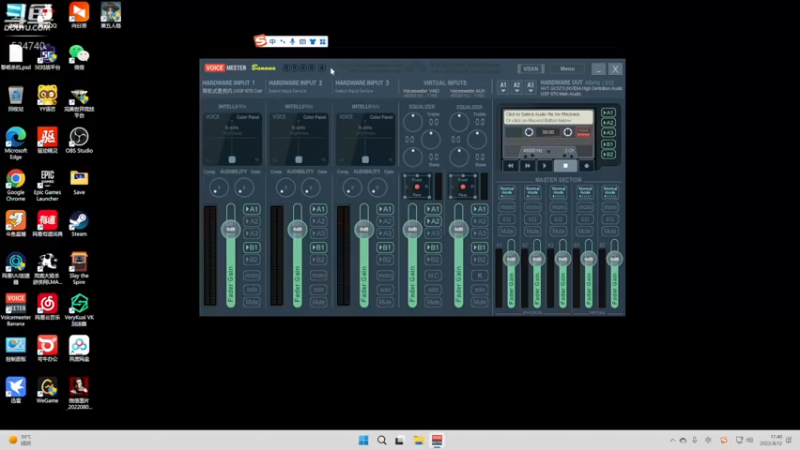Open the Color Panel on Hardware Input 2
The height and width of the screenshot is (450, 800).
pyautogui.click(x=314, y=117)
